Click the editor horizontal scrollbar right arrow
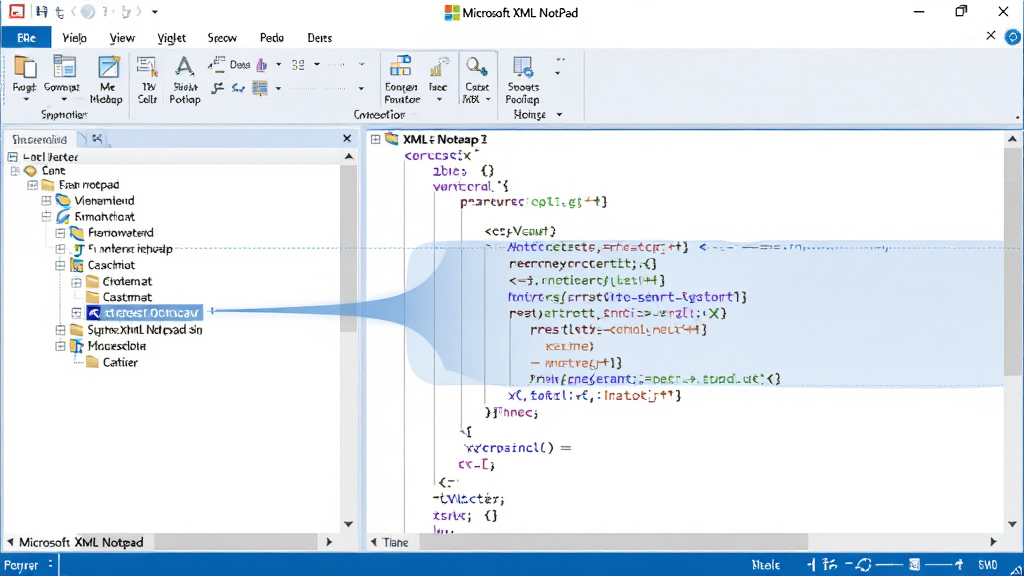 tap(993, 542)
